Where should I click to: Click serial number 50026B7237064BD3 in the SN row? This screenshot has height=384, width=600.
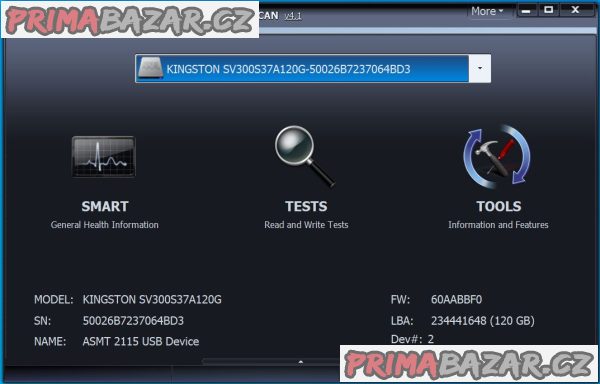[x=133, y=321]
